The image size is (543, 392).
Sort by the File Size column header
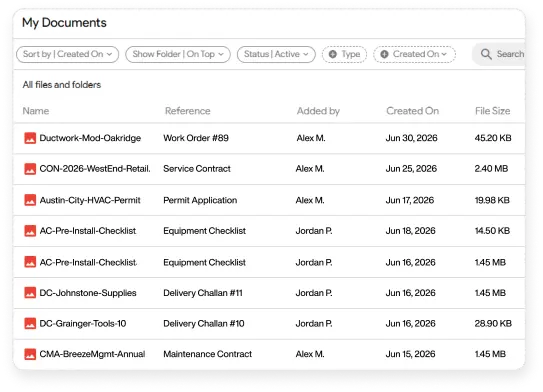pyautogui.click(x=492, y=111)
